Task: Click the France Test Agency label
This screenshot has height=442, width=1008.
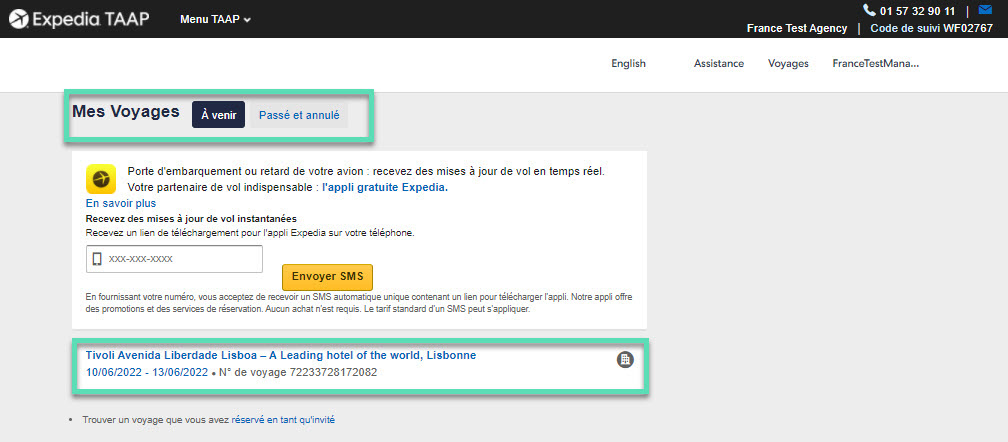Action: pos(797,28)
